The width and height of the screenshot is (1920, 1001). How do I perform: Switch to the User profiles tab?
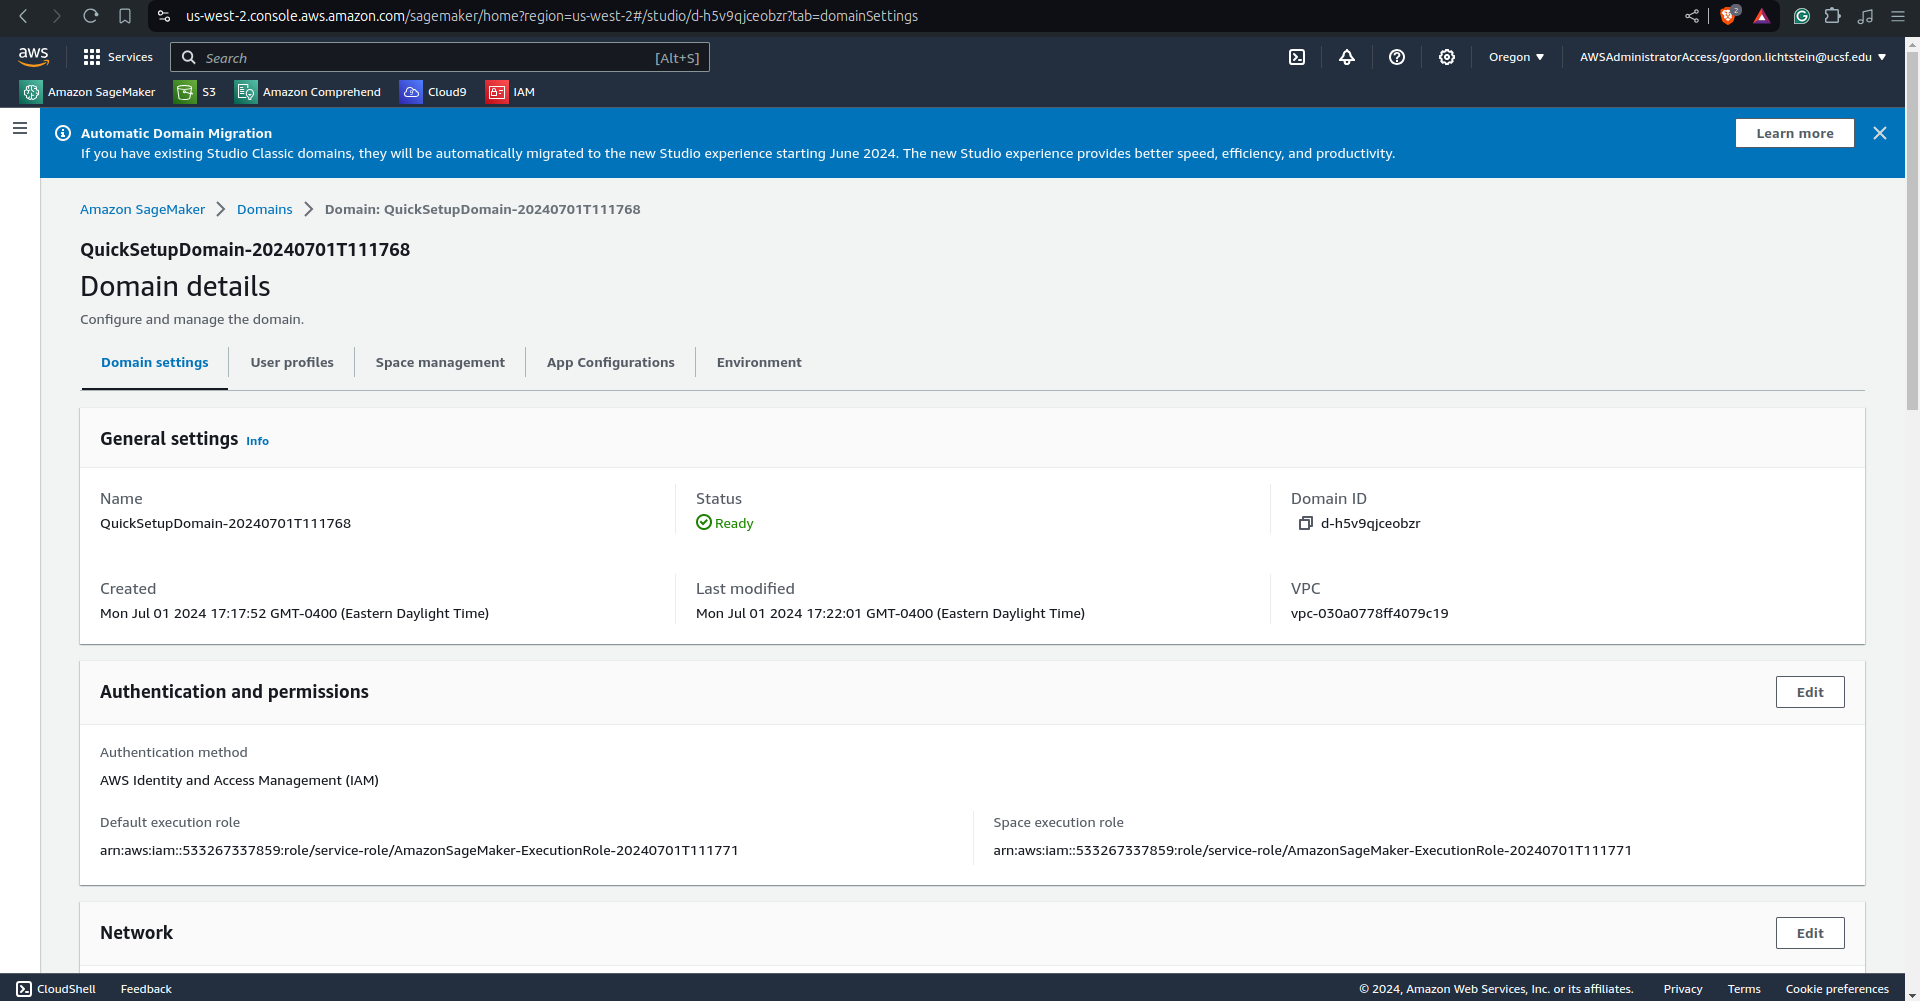292,363
